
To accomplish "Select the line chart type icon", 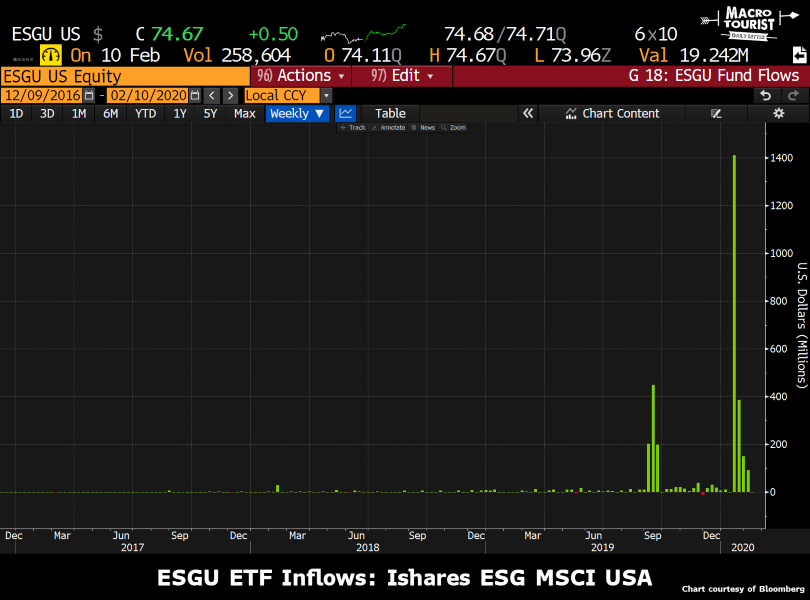I will 346,113.
